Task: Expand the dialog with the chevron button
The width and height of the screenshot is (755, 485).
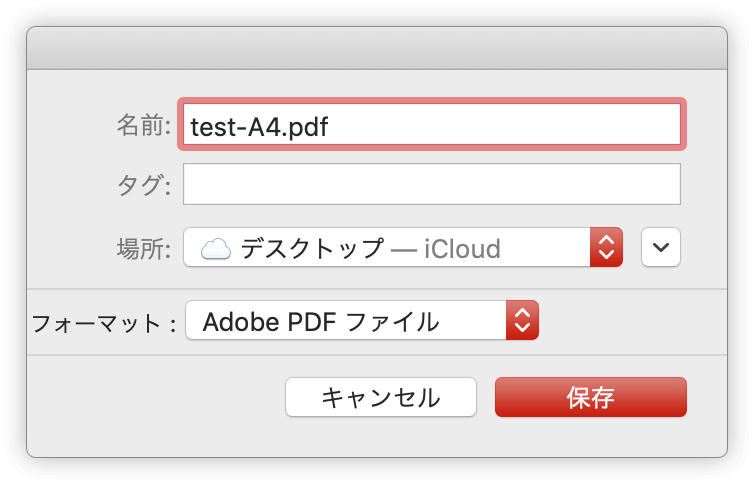Action: 661,247
